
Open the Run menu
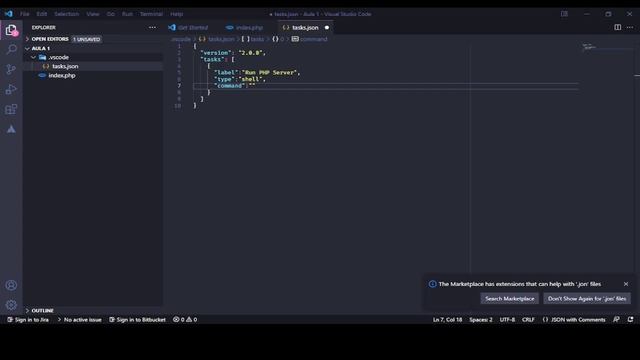[127, 14]
